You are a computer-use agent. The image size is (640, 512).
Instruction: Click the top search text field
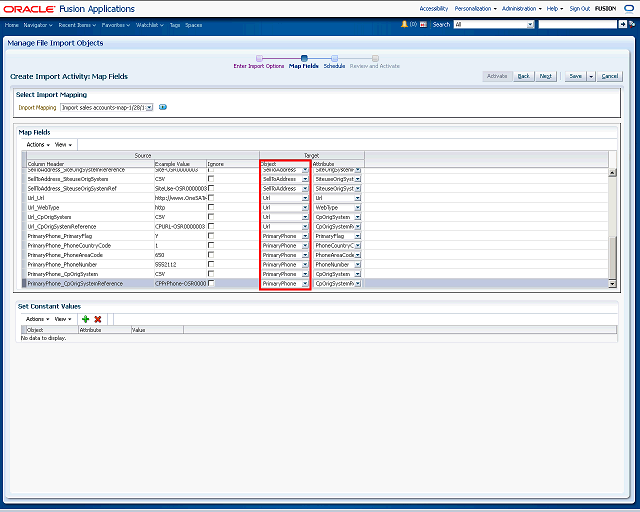click(x=577, y=23)
